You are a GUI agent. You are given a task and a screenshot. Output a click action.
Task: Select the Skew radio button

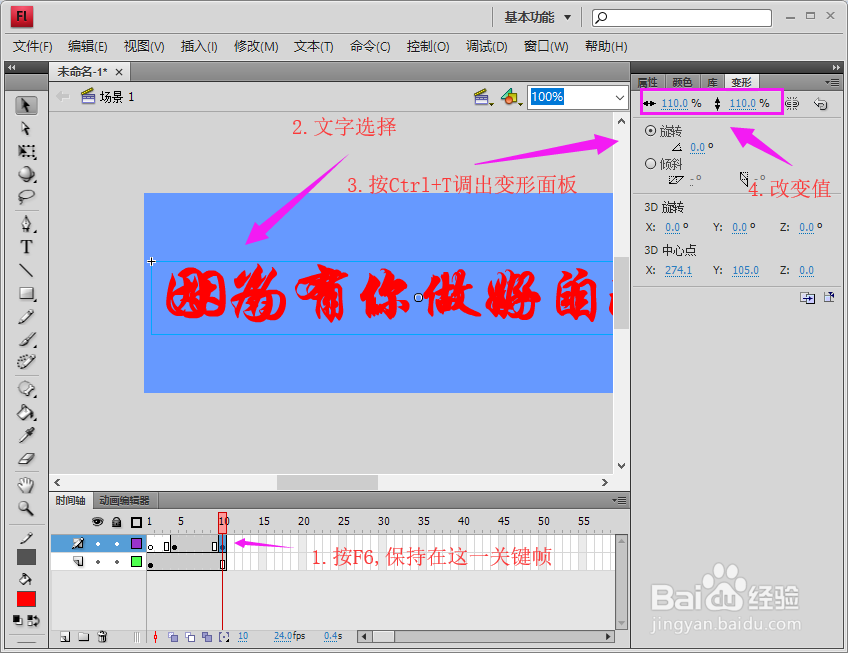pos(651,164)
